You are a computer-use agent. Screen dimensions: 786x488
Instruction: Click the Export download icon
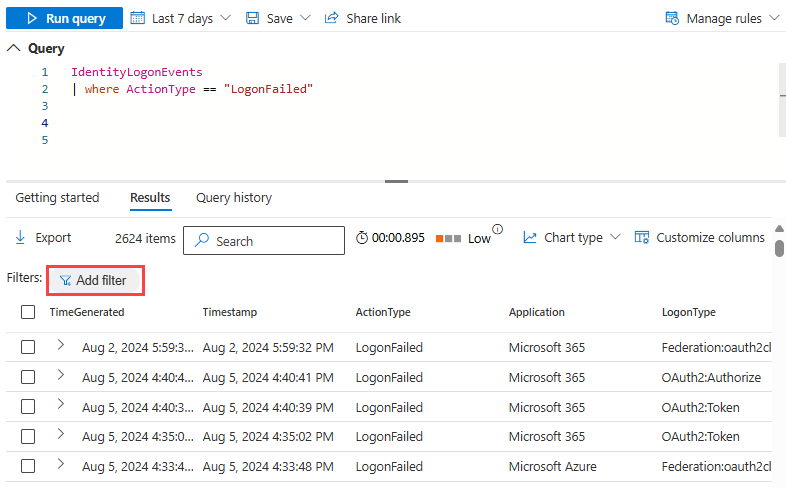pos(20,238)
